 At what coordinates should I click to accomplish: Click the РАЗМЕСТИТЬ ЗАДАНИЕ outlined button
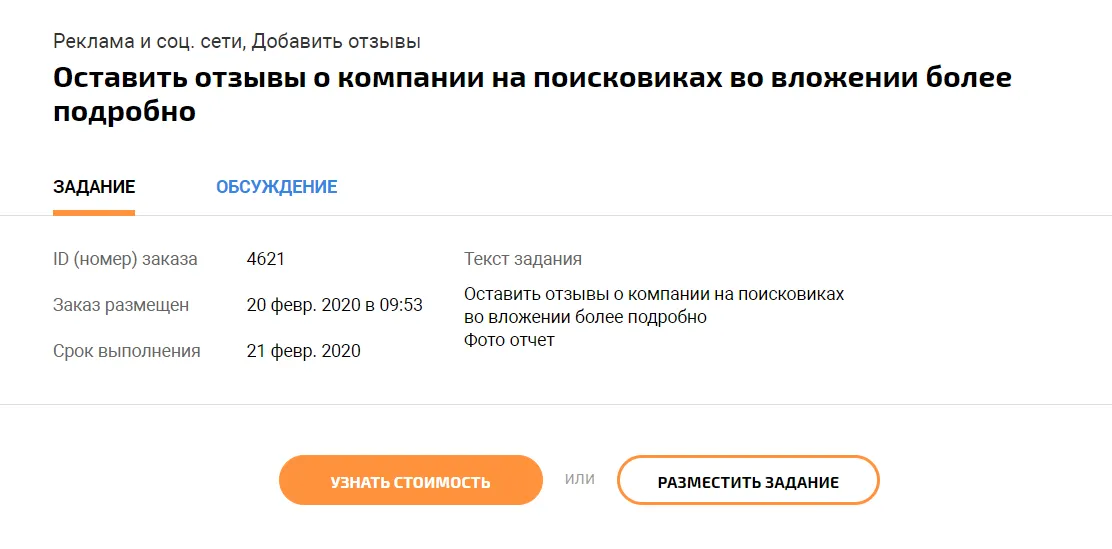(x=747, y=481)
